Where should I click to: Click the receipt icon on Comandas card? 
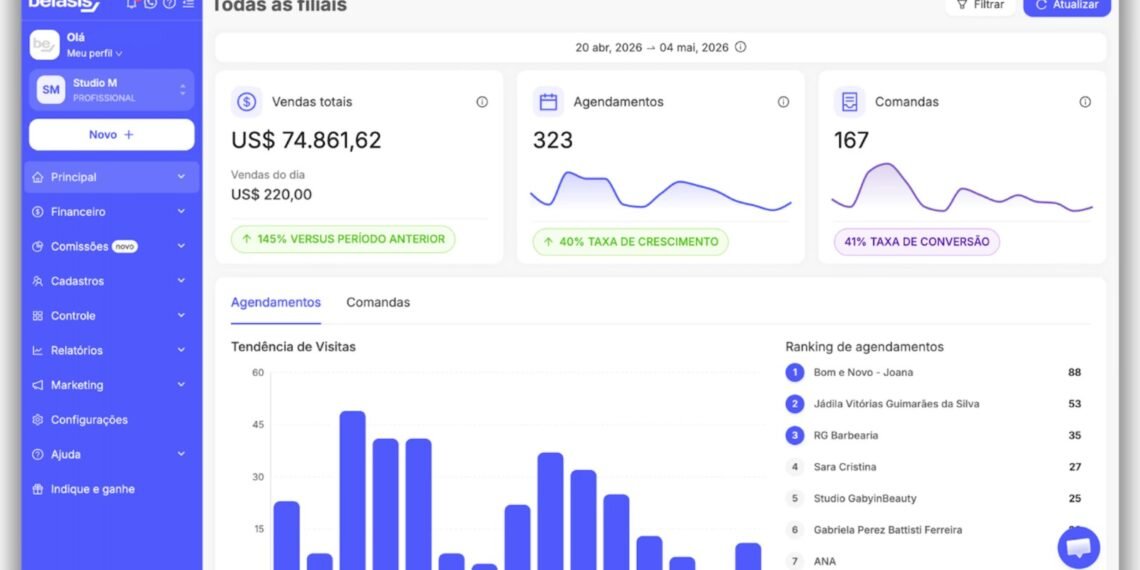(x=849, y=102)
